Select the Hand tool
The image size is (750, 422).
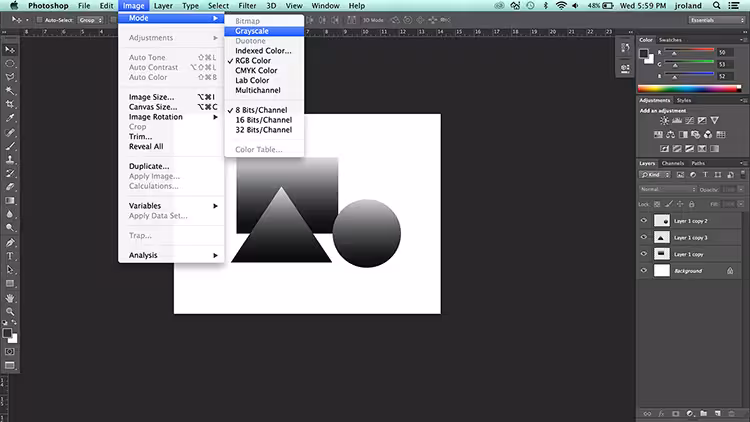(10, 298)
